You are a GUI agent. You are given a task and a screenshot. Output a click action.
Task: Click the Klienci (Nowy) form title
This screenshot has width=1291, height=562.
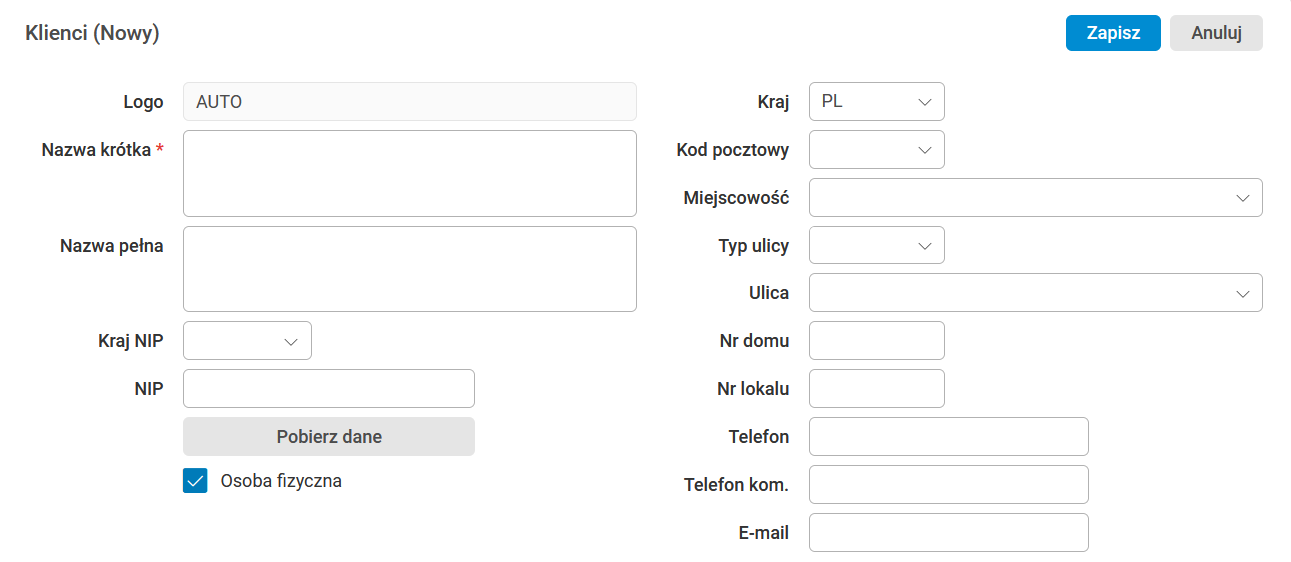tap(92, 33)
